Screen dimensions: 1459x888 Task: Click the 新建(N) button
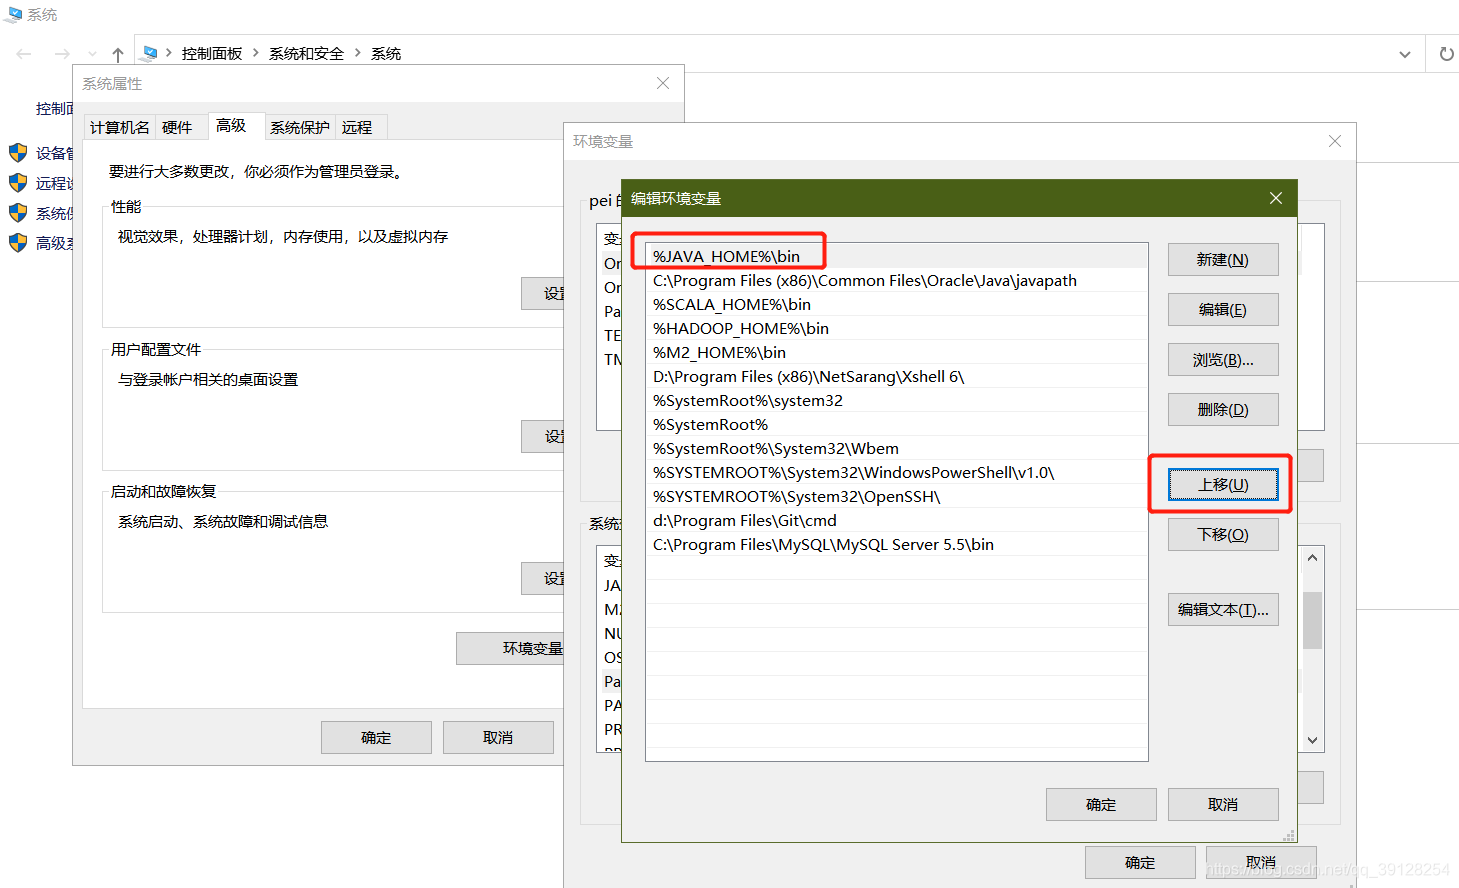click(x=1222, y=259)
